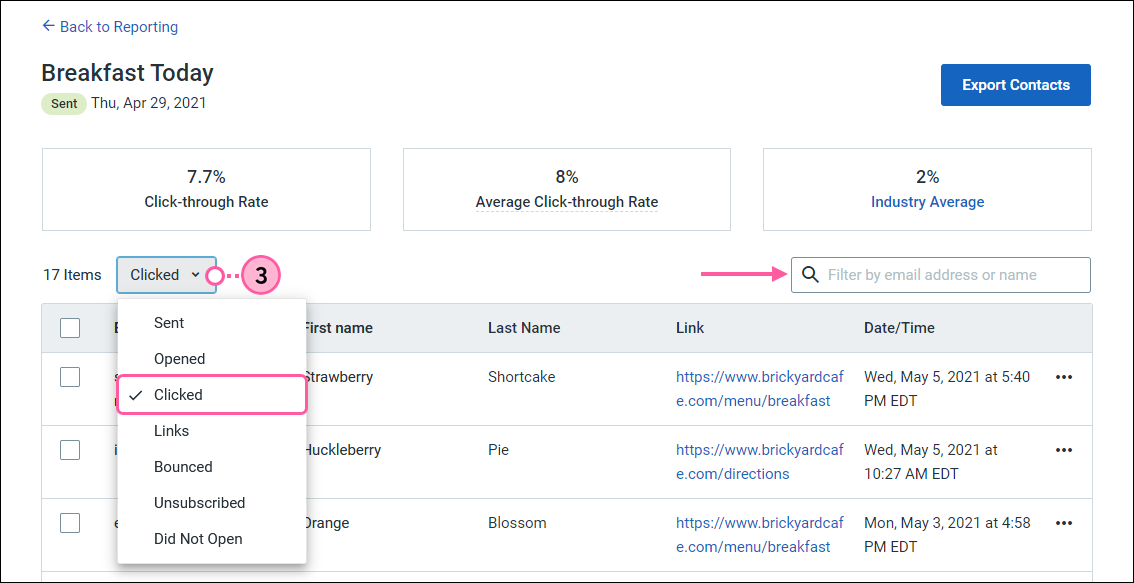Image resolution: width=1134 pixels, height=583 pixels.
Task: Choose Bounced in the dropdown menu
Action: tap(212, 467)
